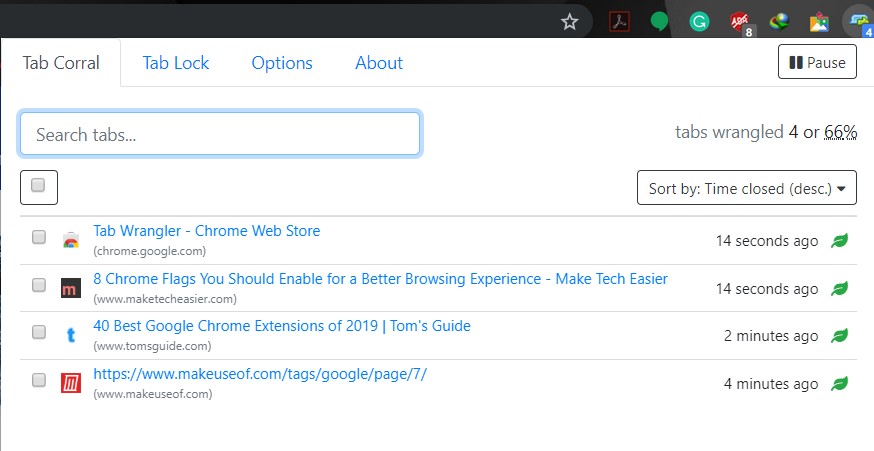Click the (chrome.google.com) domain text
Viewport: 874px width, 451px height.
(x=149, y=251)
